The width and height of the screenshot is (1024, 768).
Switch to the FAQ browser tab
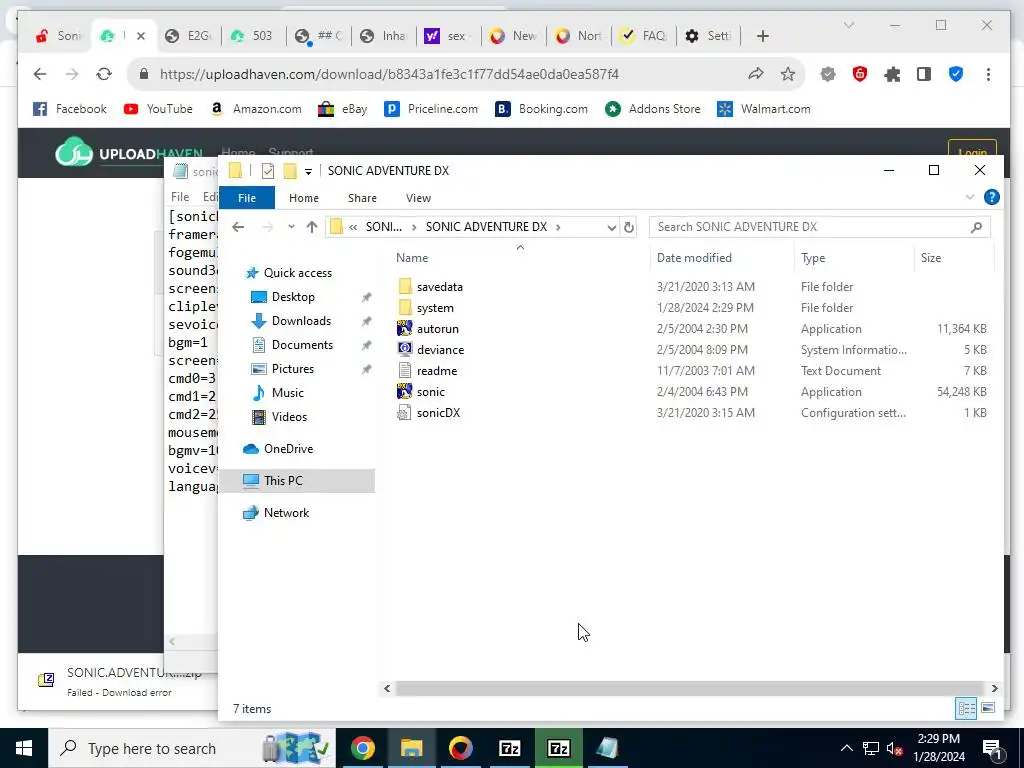tap(643, 36)
